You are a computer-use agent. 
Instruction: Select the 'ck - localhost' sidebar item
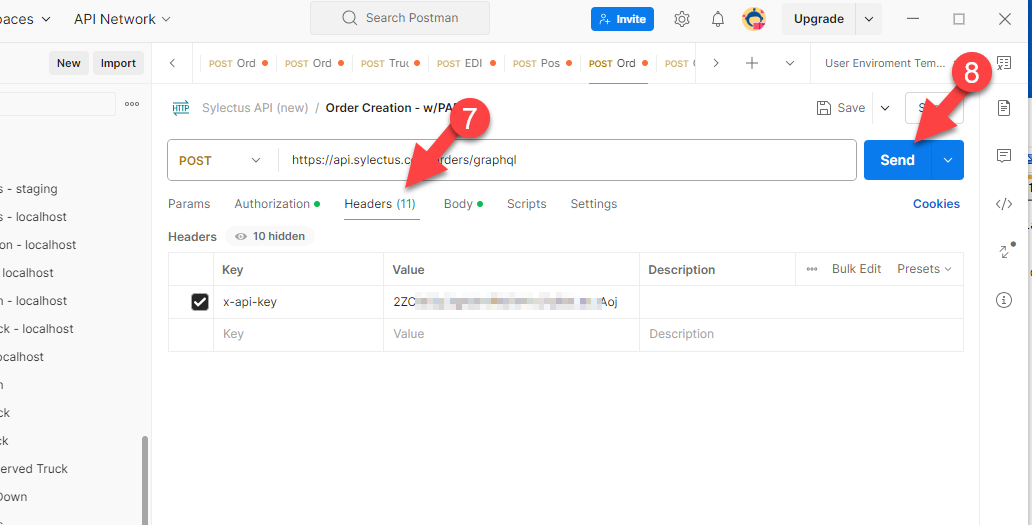pyautogui.click(x=37, y=329)
